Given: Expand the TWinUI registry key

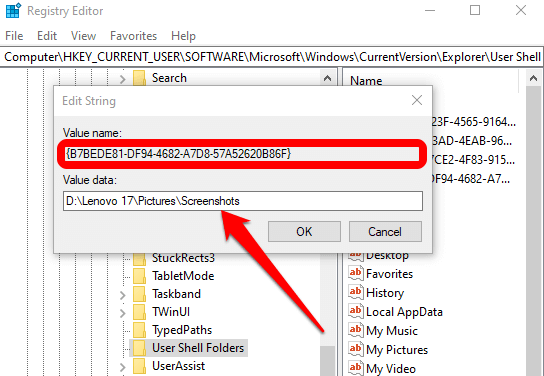Looking at the screenshot, I should click(x=122, y=313).
